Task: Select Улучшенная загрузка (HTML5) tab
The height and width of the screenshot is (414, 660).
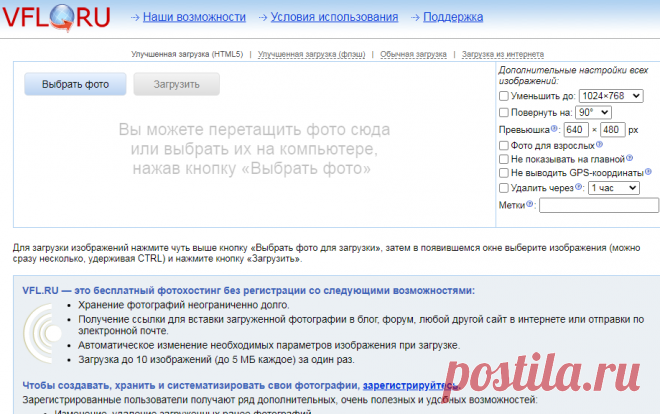Action: coord(187,54)
